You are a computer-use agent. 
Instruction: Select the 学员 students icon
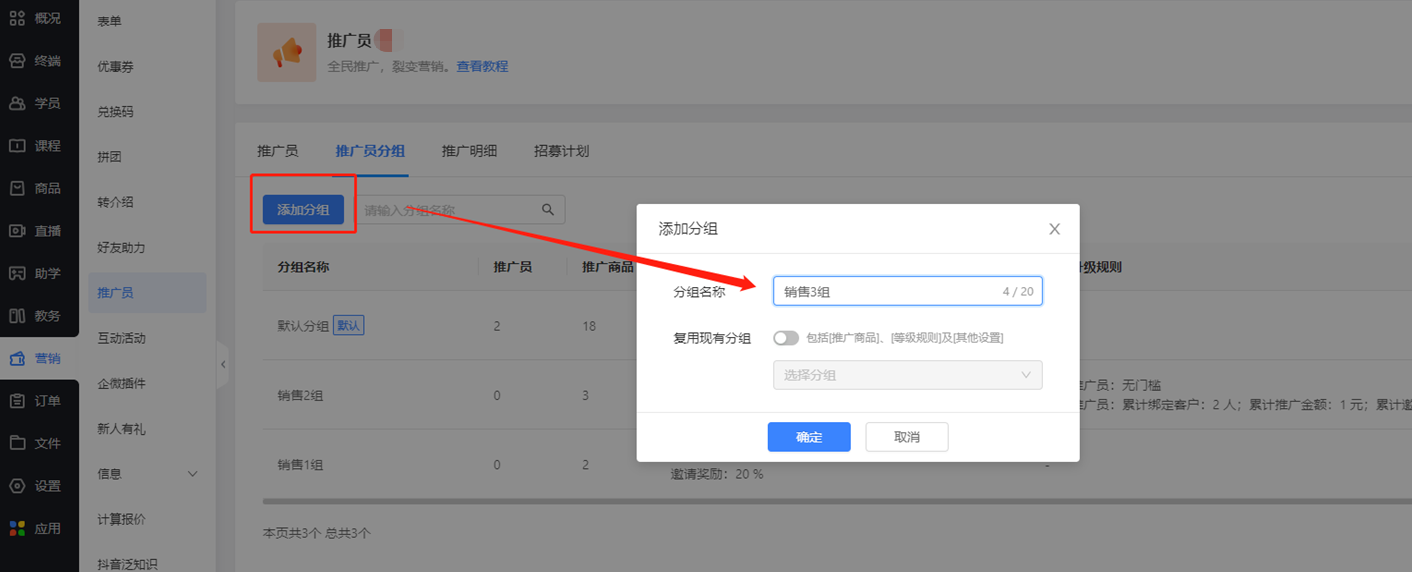(x=17, y=103)
